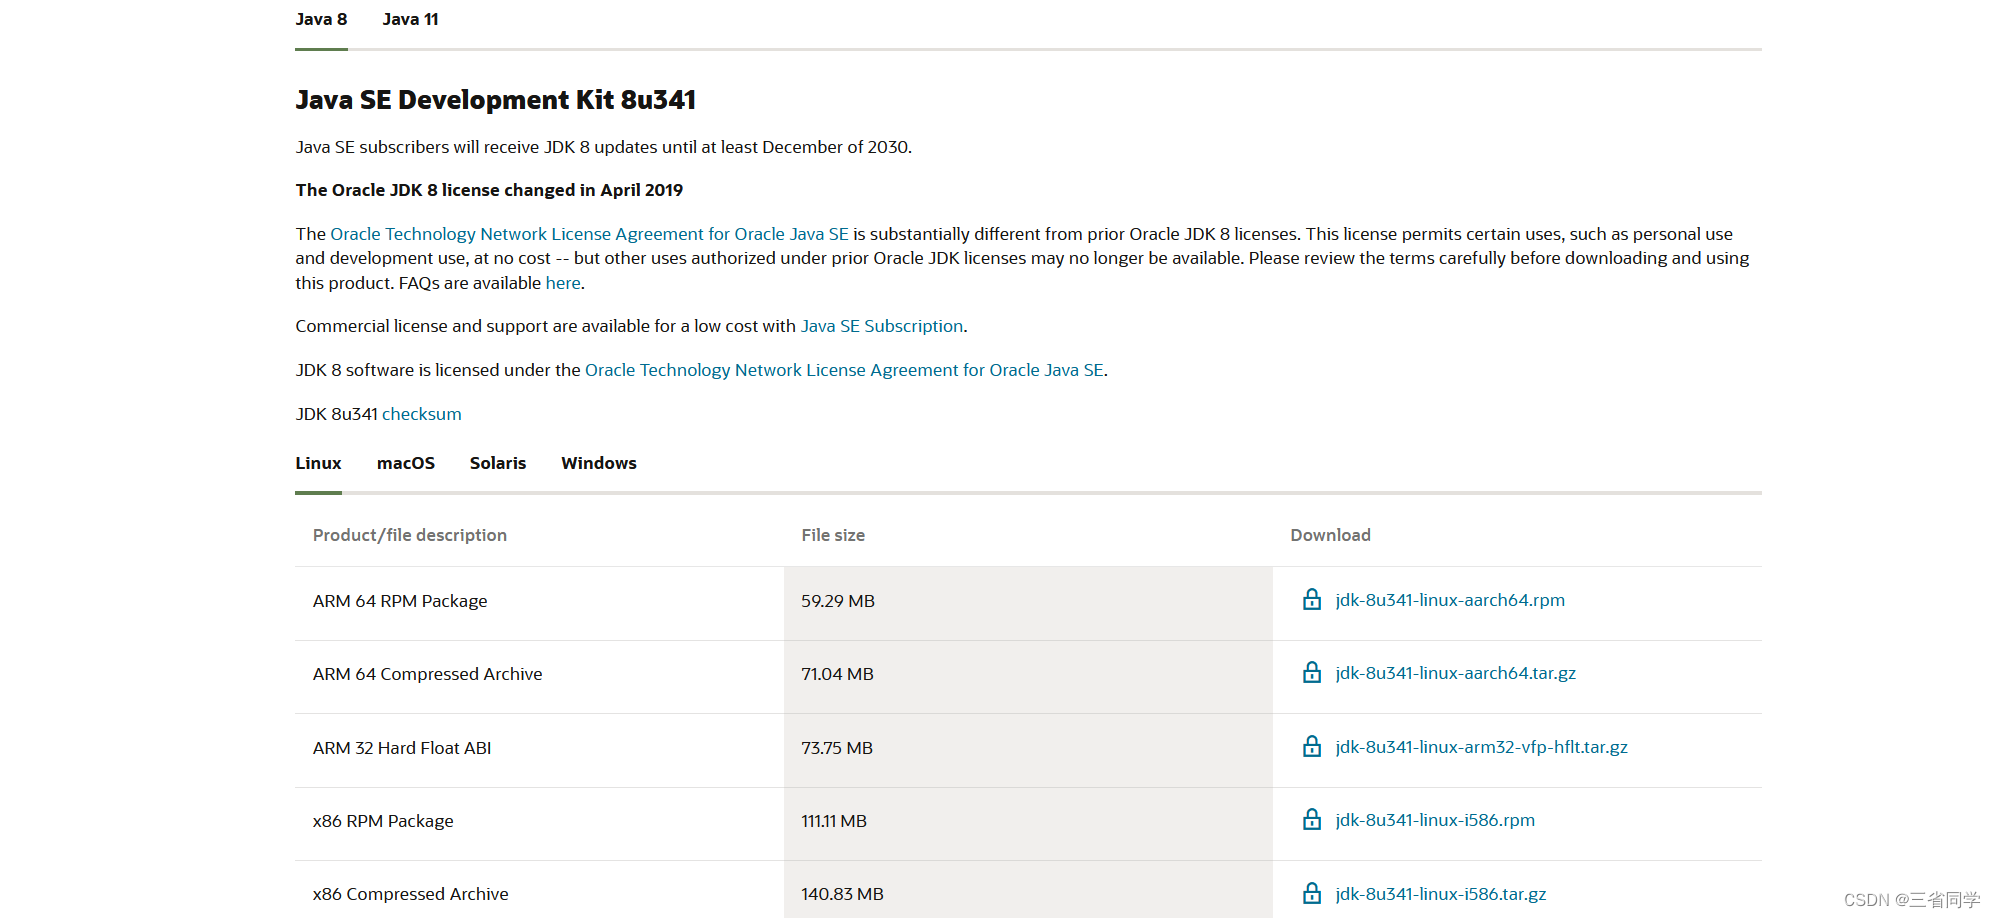The height and width of the screenshot is (918, 1996).
Task: Click lock icon beside arm32-vfp-hflt.tar.gz download
Action: [1312, 746]
